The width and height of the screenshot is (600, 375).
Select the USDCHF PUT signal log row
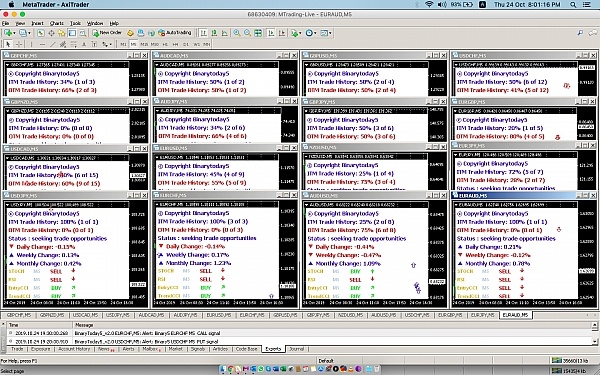[298, 341]
